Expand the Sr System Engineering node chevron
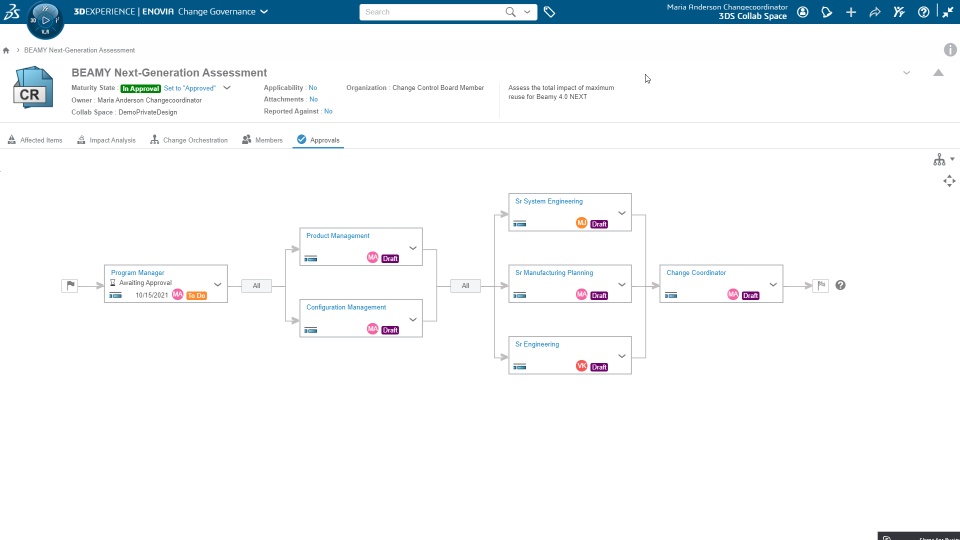Viewport: 960px width, 540px height. (x=621, y=213)
